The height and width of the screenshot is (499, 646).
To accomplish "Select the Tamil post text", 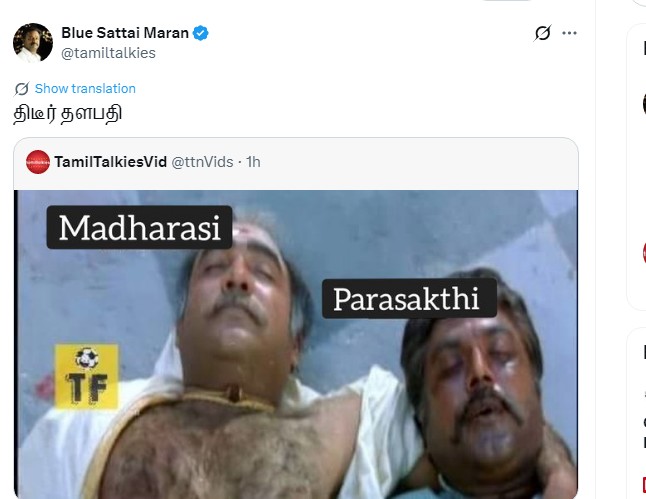I will click(68, 114).
